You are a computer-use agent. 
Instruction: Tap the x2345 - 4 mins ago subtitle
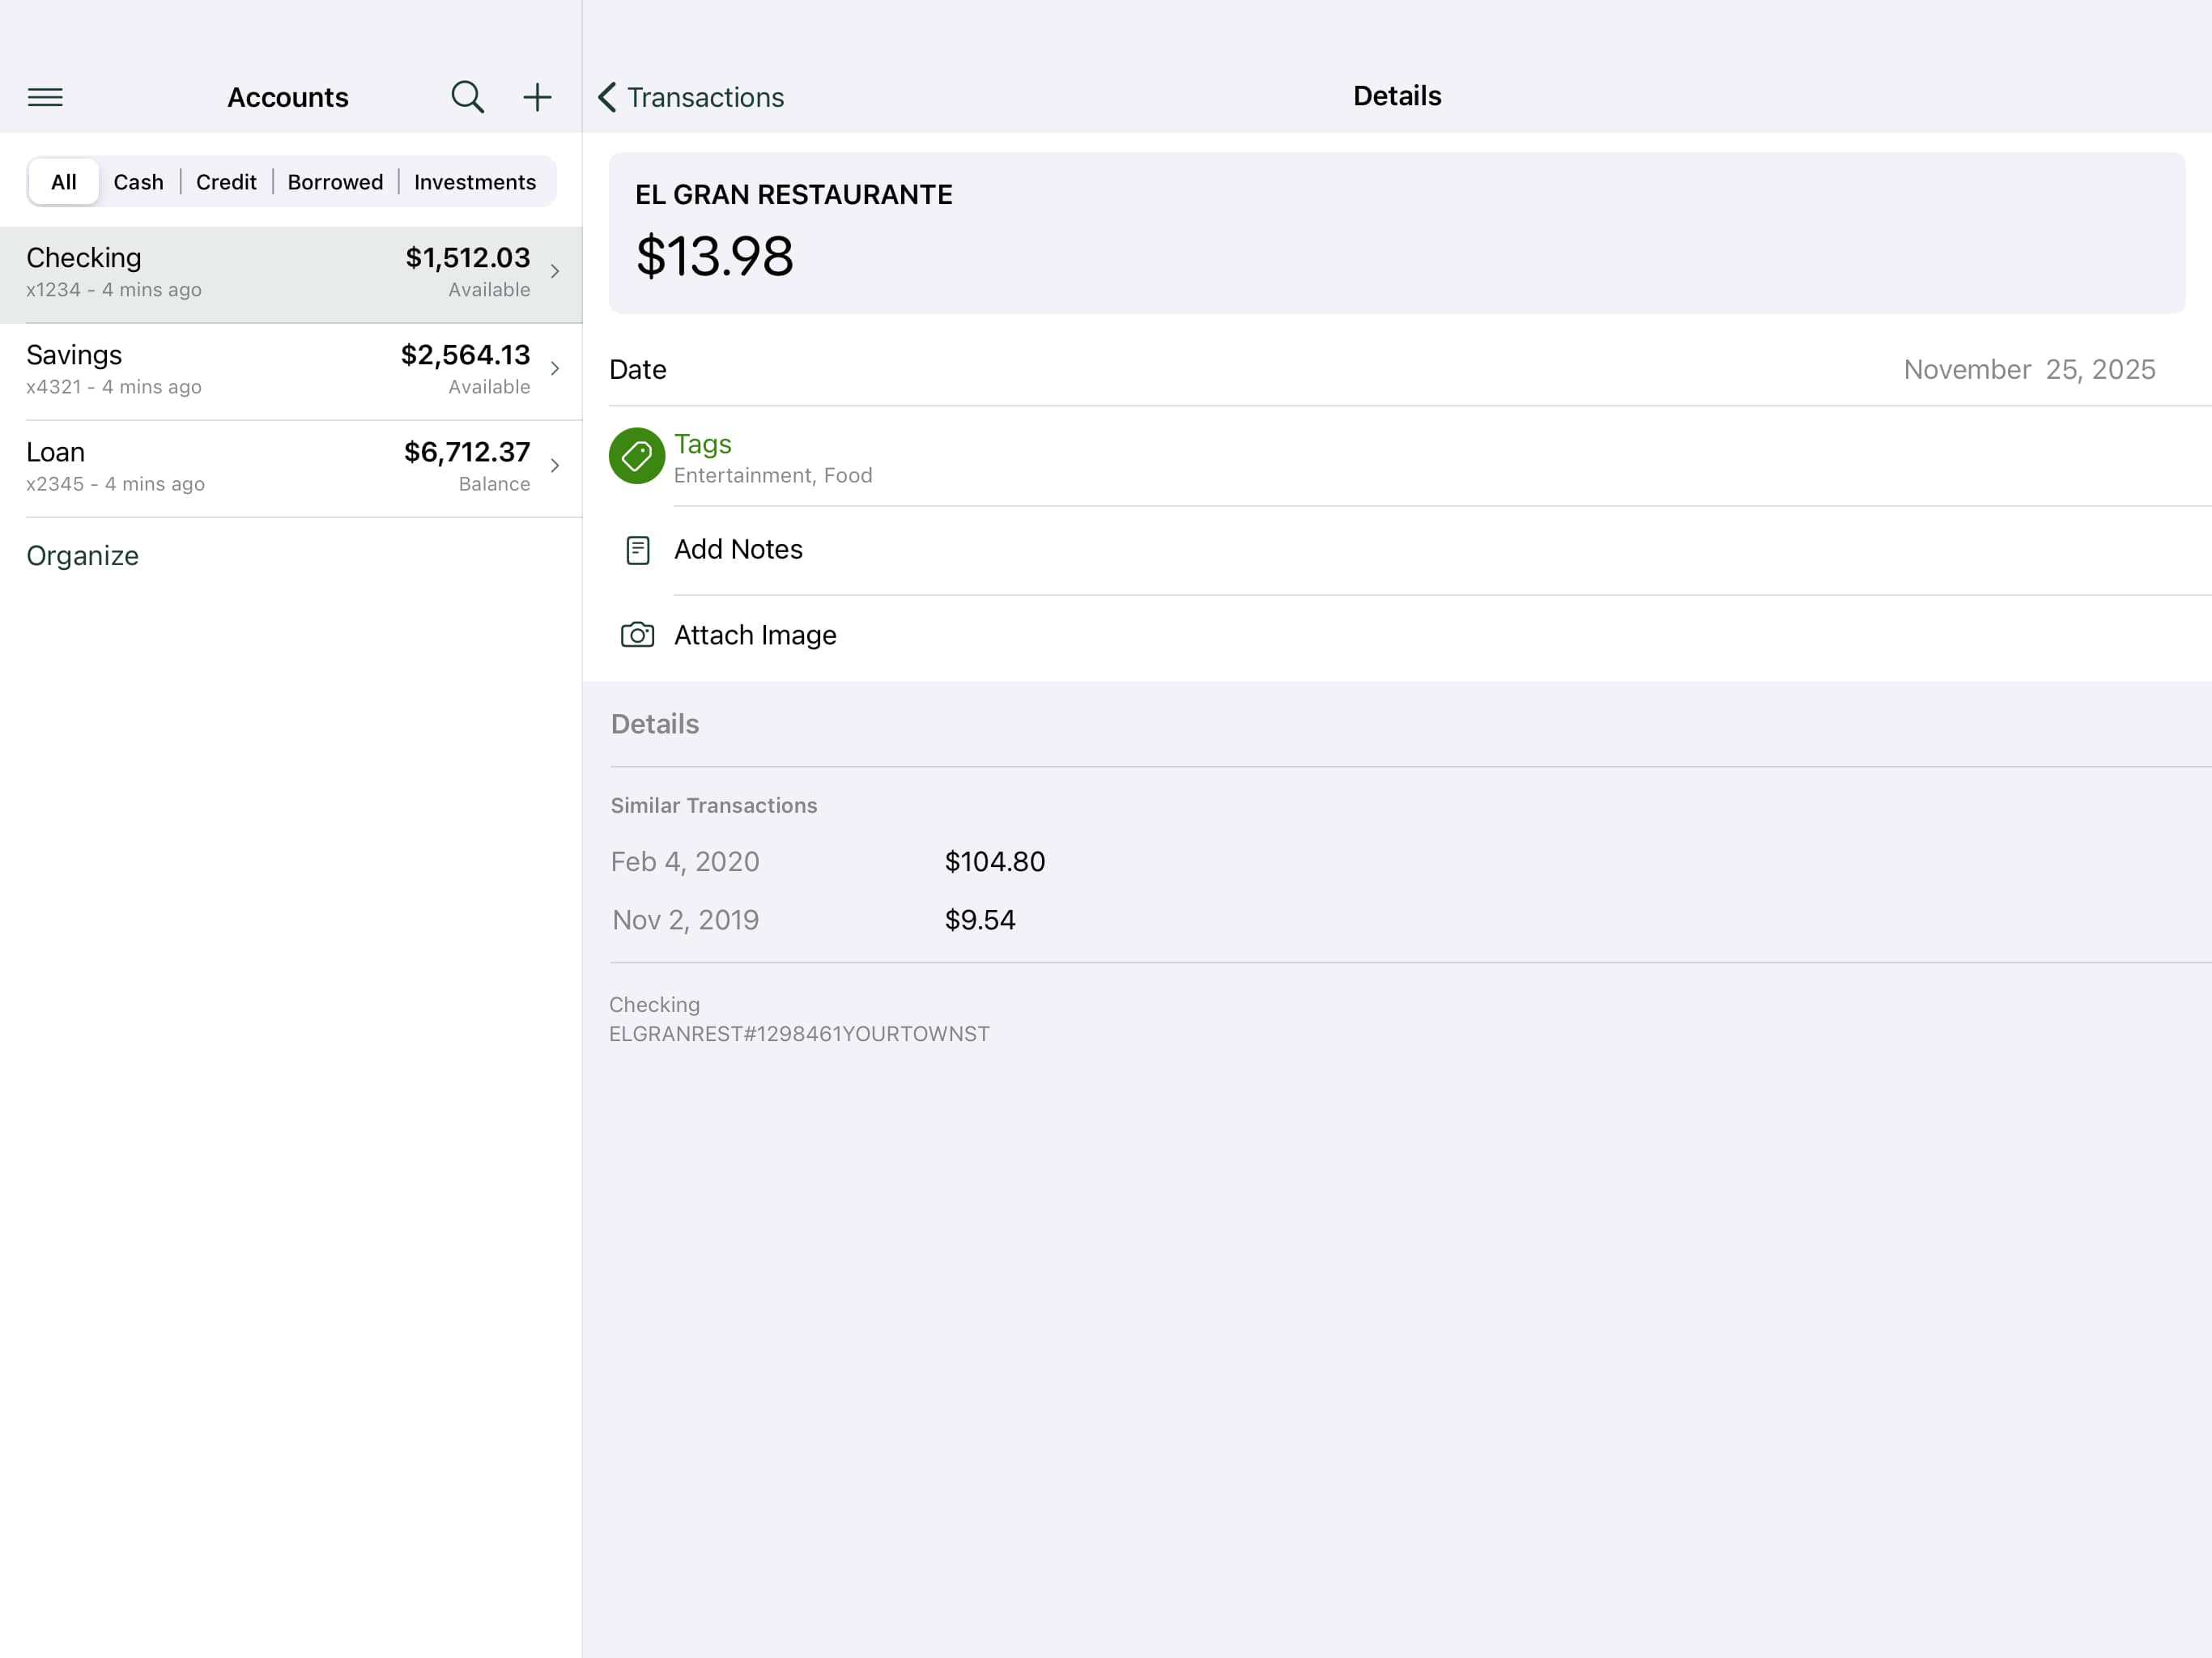point(115,484)
